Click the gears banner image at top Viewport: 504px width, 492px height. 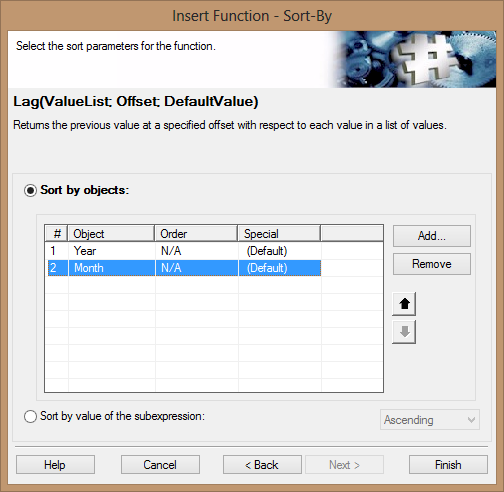point(413,59)
